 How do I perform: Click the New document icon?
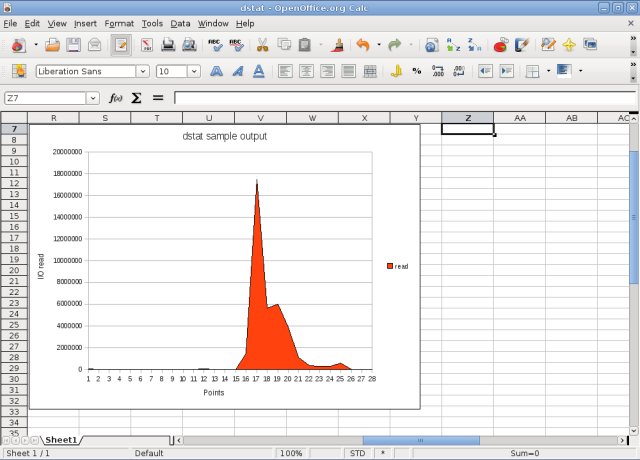click(x=18, y=45)
